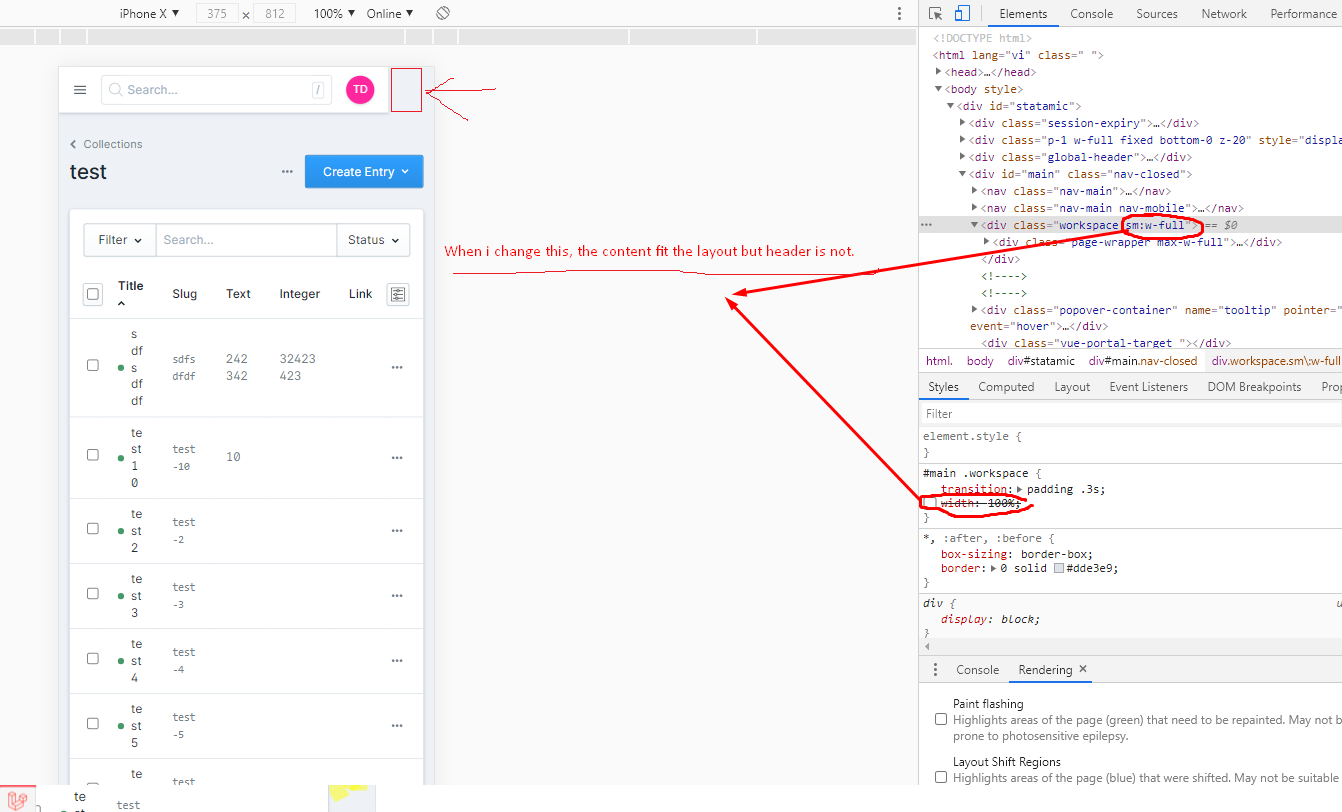This screenshot has height=812, width=1342.
Task: Focus the styles Filter input in DevTools
Action: coord(1130,414)
